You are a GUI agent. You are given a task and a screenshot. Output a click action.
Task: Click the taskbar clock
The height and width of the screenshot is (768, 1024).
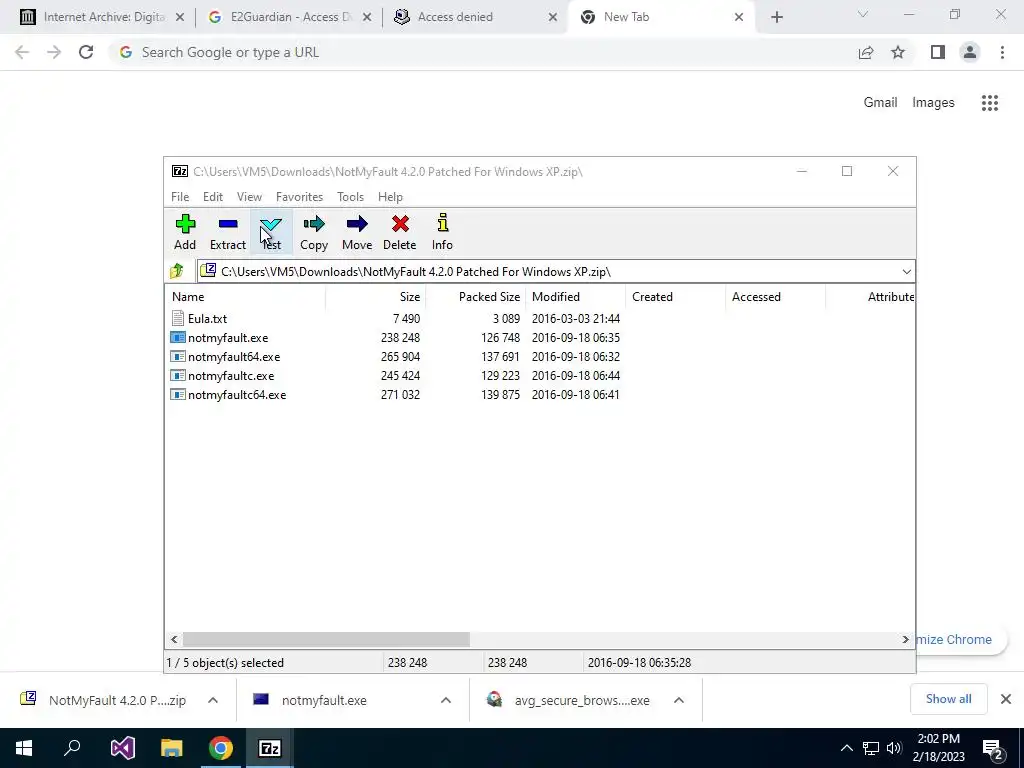pyautogui.click(x=938, y=748)
